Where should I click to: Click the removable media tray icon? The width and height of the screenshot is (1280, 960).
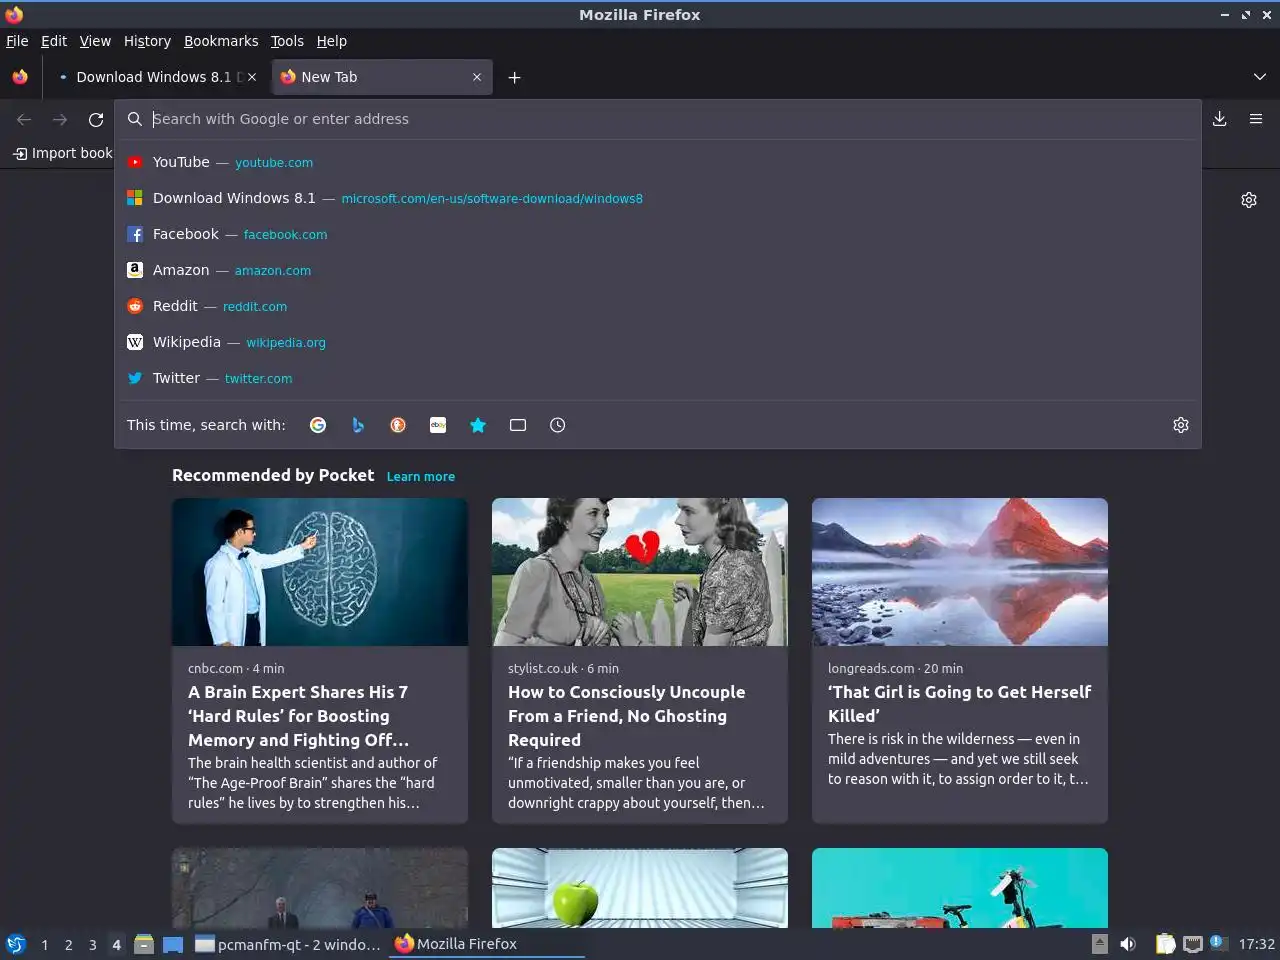click(x=1099, y=944)
